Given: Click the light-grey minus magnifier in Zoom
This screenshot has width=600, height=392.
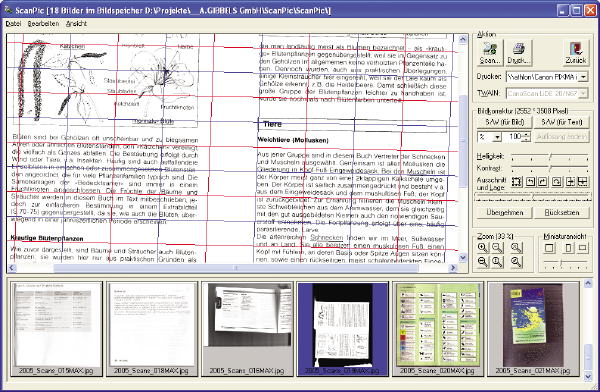Looking at the screenshot, I should click(497, 248).
